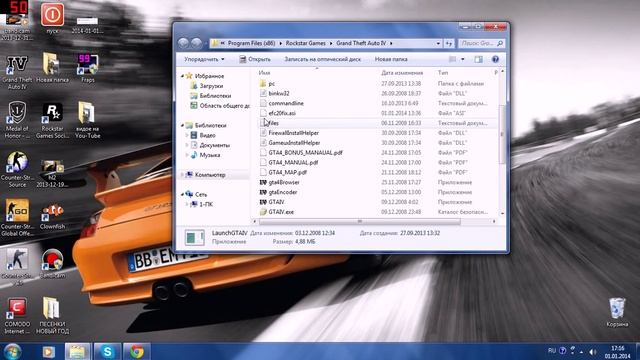
Task: Collapse the Библиотеки tree section
Action: [182, 125]
